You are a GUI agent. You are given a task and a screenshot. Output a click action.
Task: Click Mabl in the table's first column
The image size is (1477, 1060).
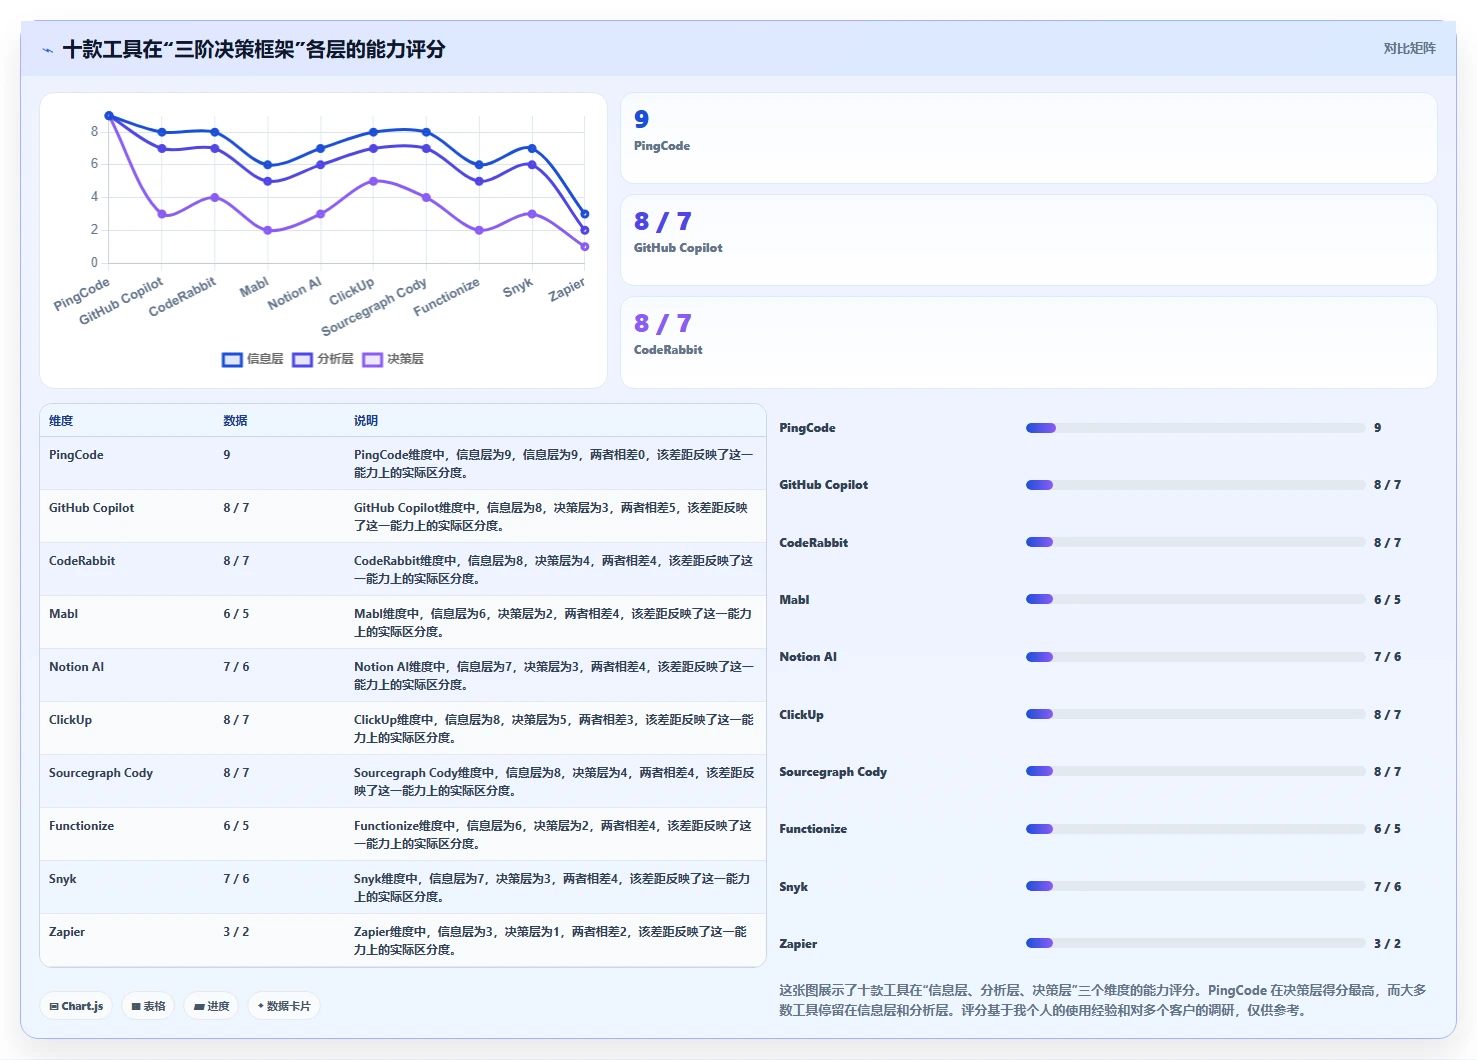(x=63, y=614)
